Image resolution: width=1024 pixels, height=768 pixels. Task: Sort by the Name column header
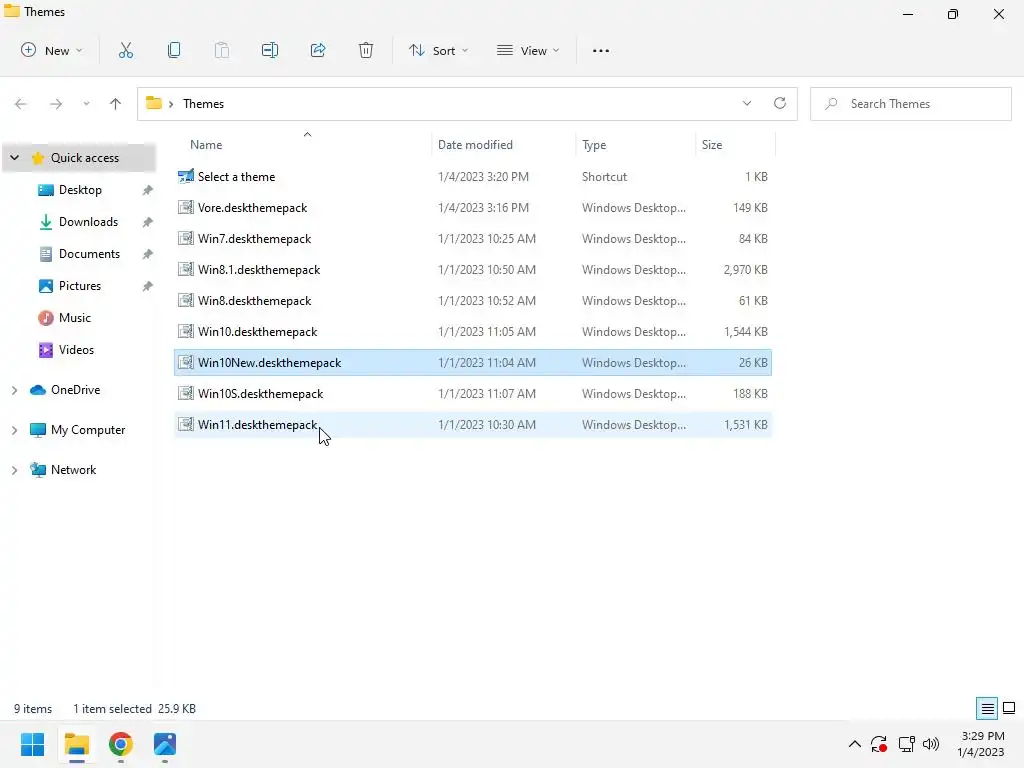pyautogui.click(x=206, y=145)
